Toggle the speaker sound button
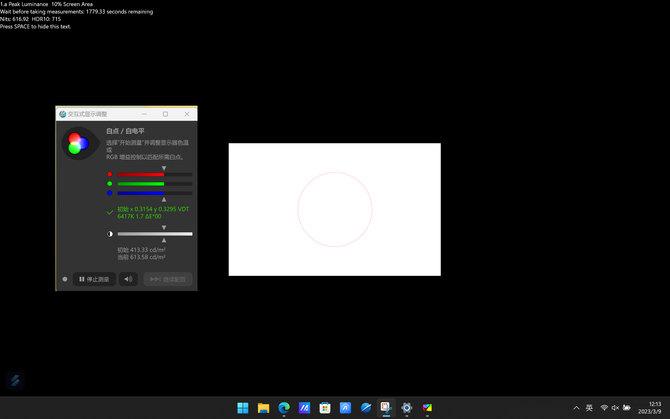 128,279
